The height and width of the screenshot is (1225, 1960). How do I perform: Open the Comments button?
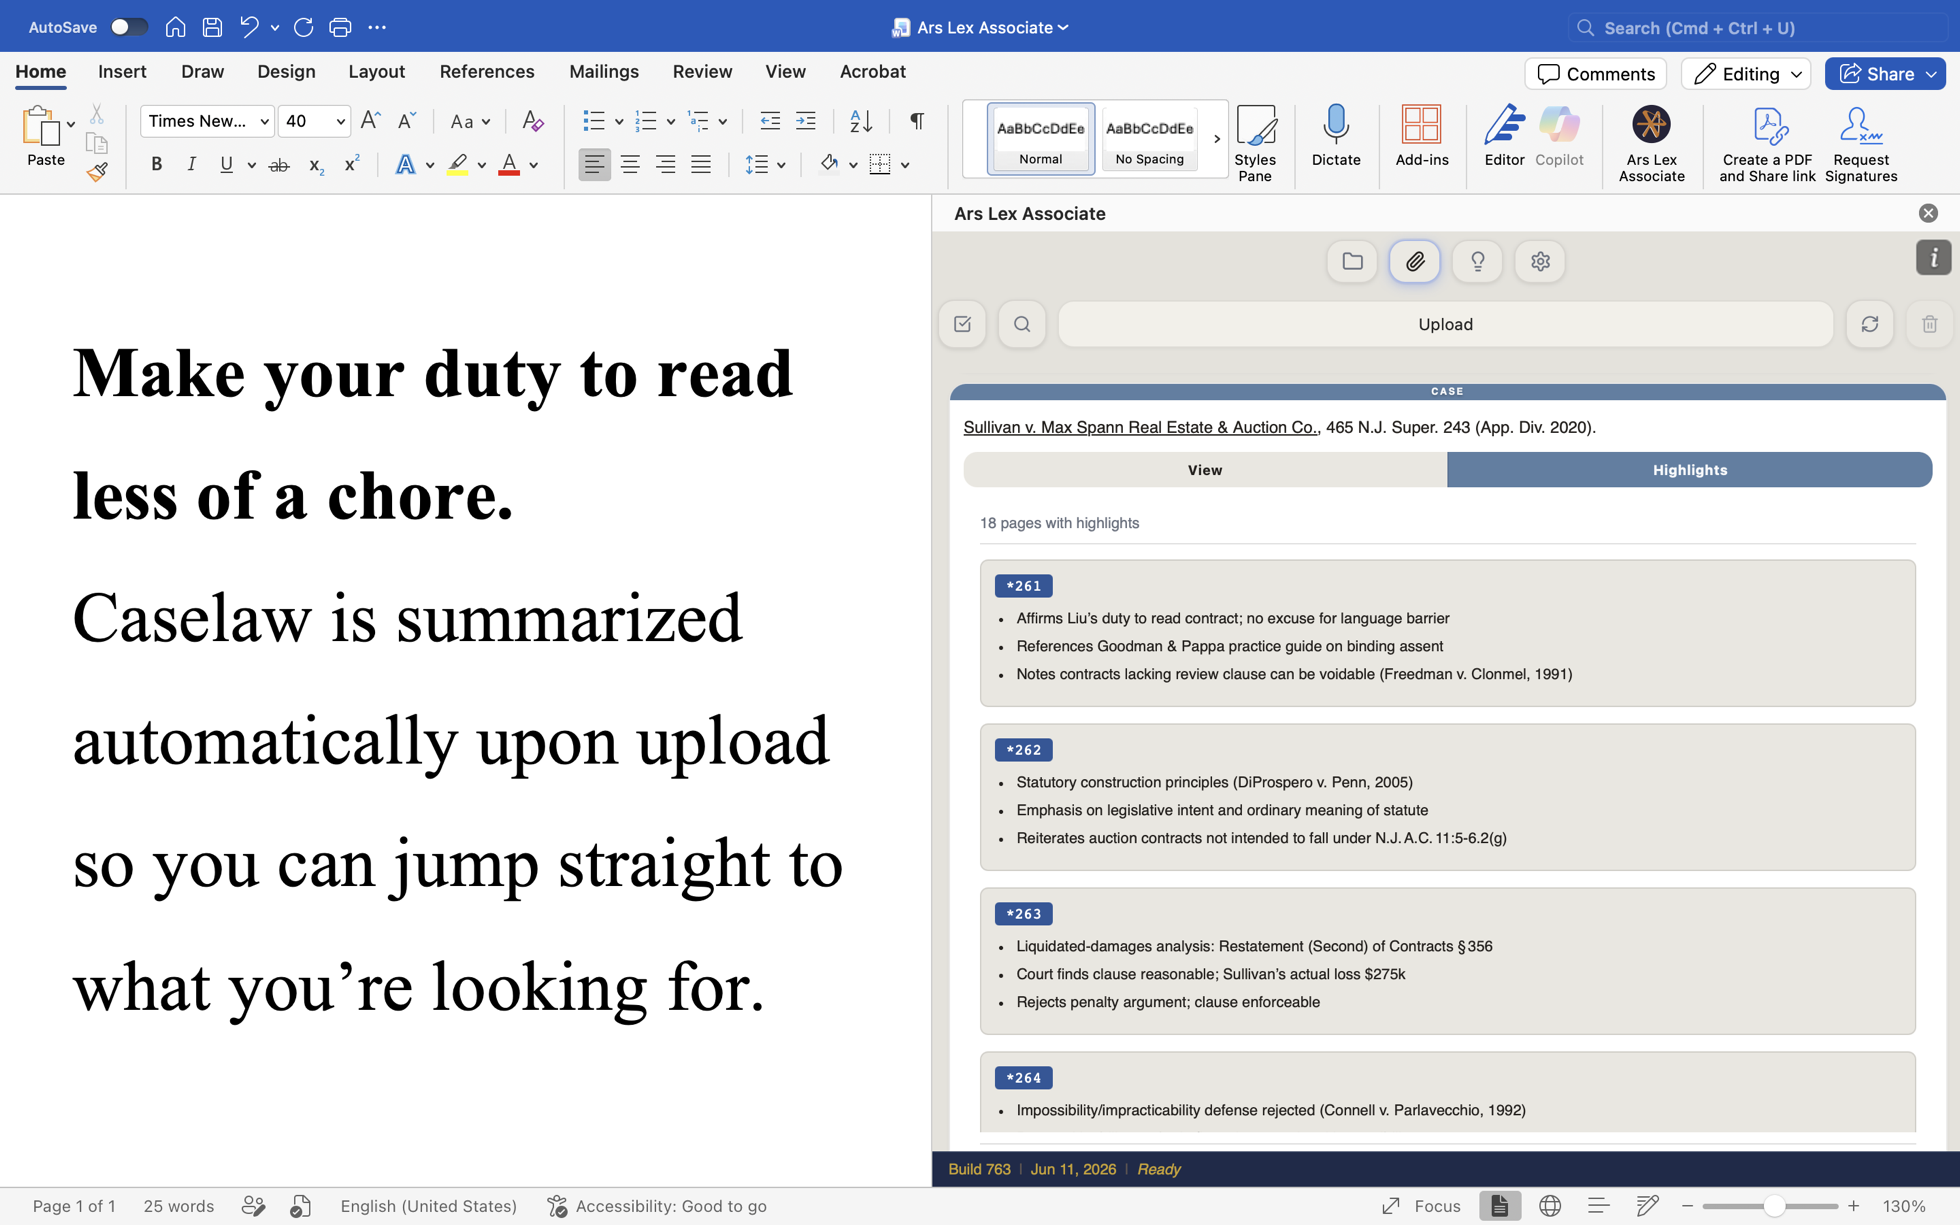pos(1595,73)
